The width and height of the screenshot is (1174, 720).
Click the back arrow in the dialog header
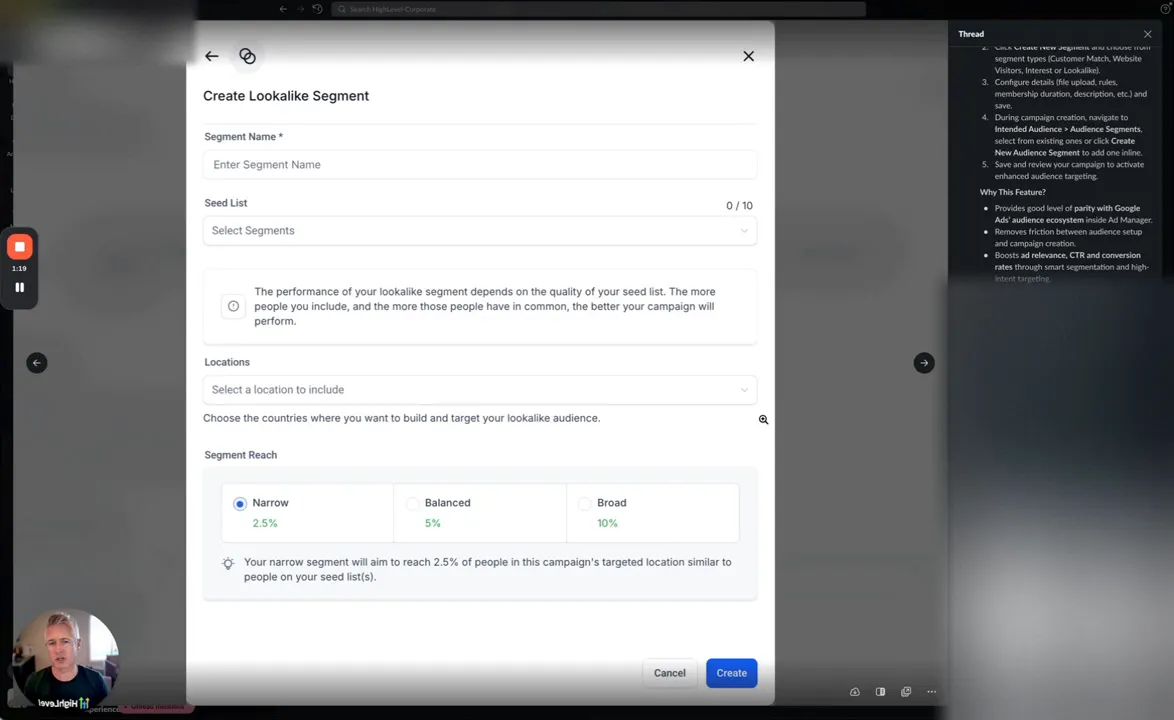point(211,56)
